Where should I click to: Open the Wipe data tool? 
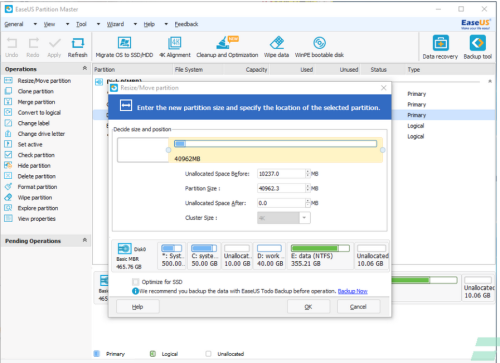276,47
